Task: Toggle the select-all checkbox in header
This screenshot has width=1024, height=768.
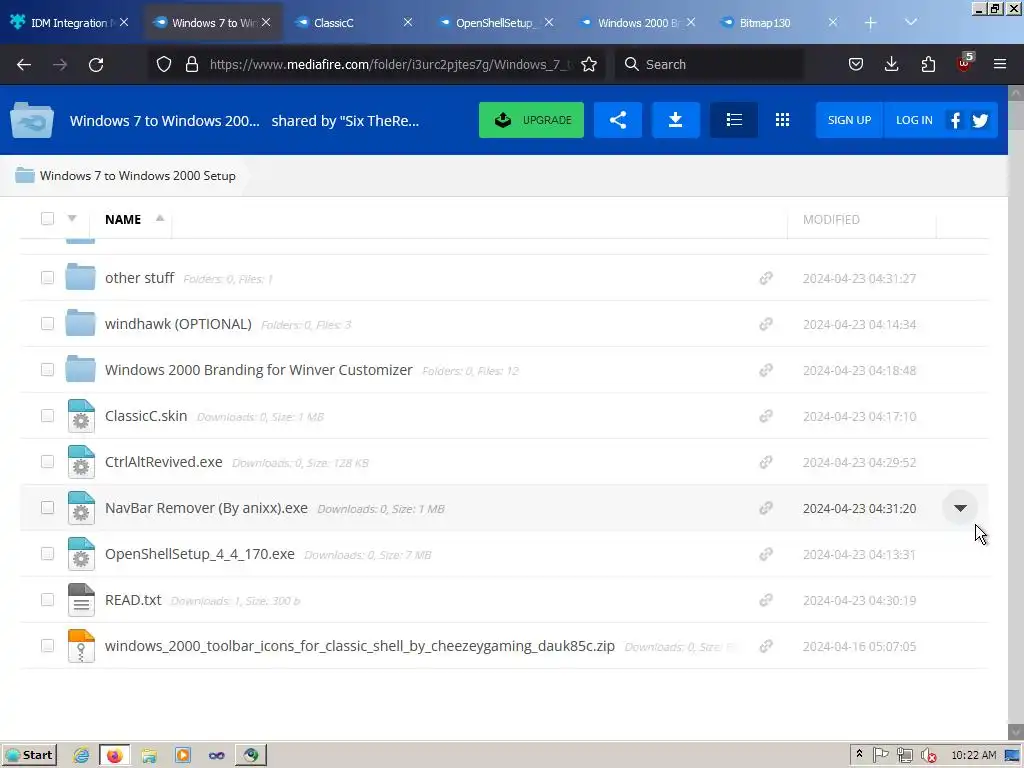Action: click(x=47, y=219)
